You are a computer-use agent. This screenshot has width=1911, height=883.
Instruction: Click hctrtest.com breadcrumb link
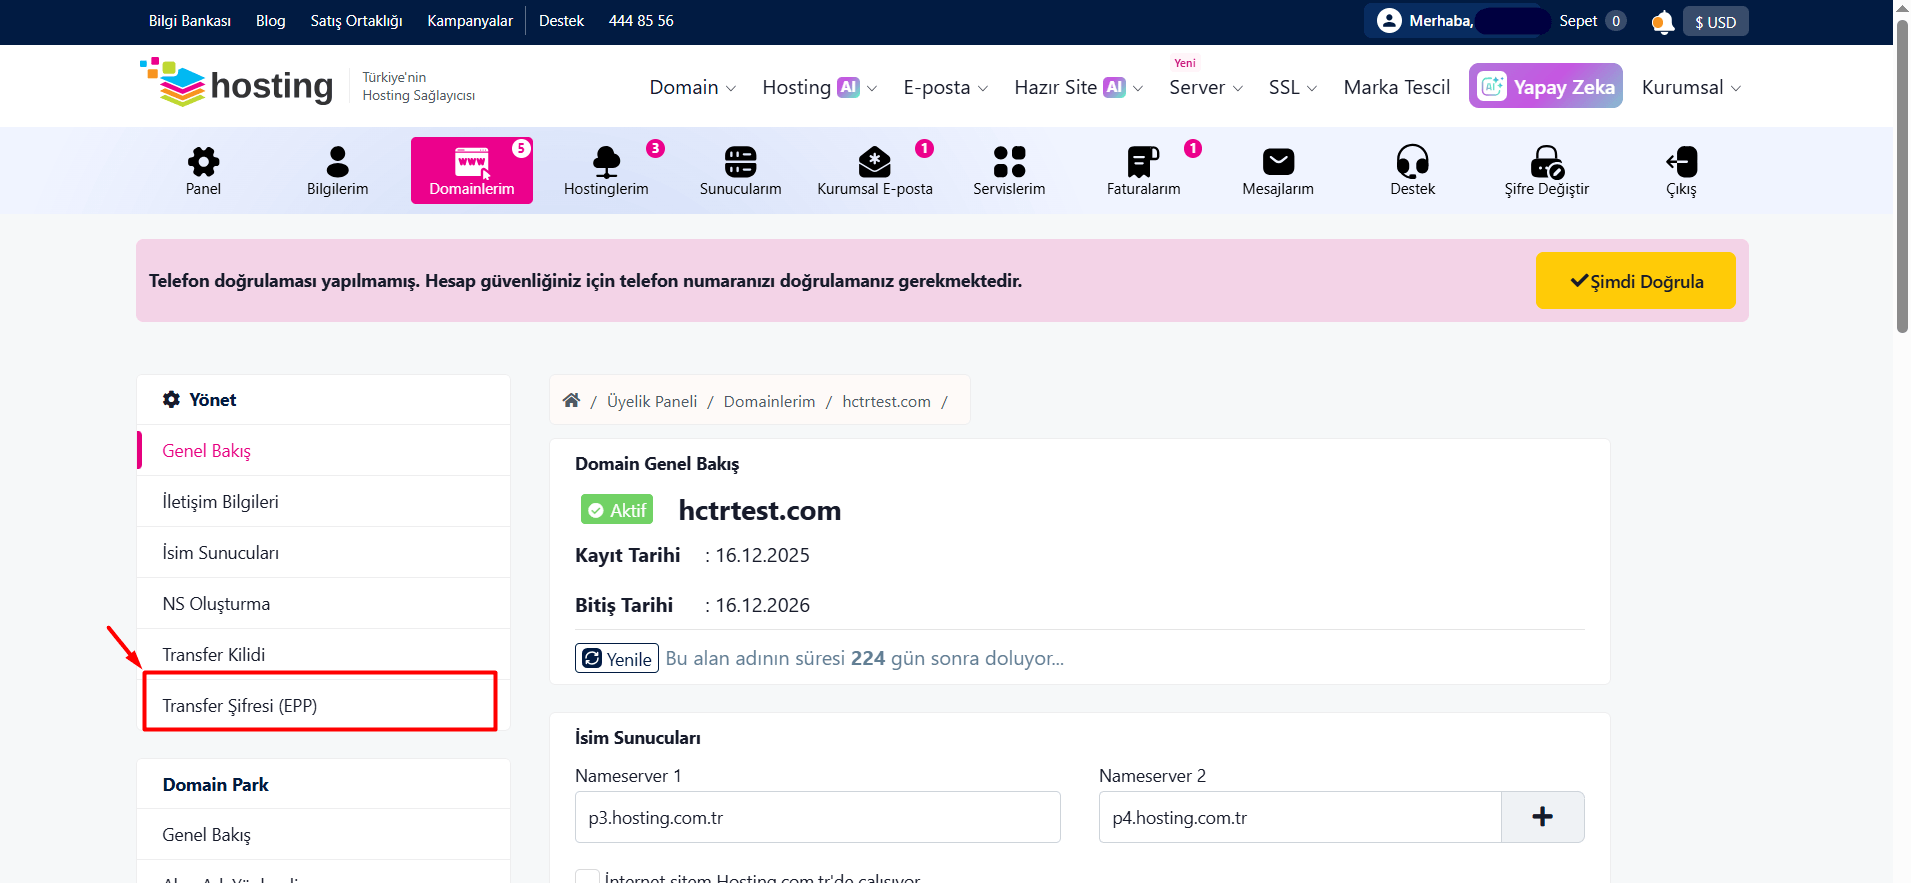[x=886, y=401]
